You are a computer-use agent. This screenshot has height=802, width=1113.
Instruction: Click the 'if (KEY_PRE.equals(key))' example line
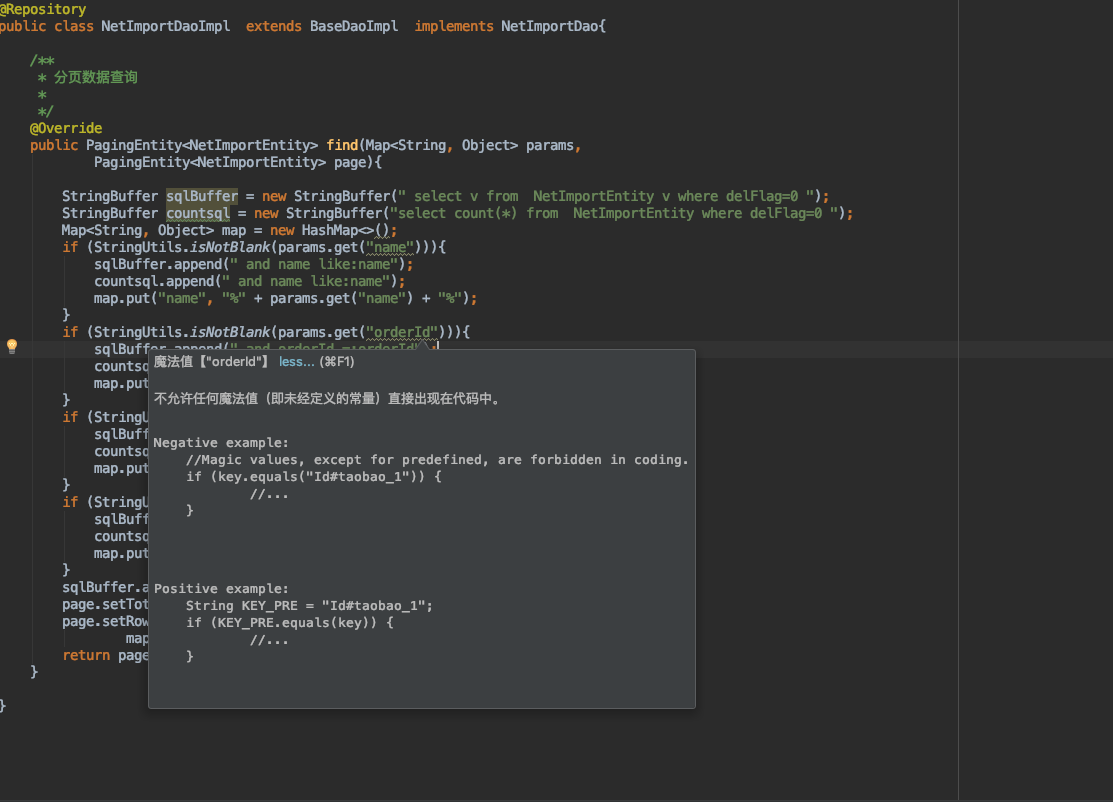coord(290,623)
